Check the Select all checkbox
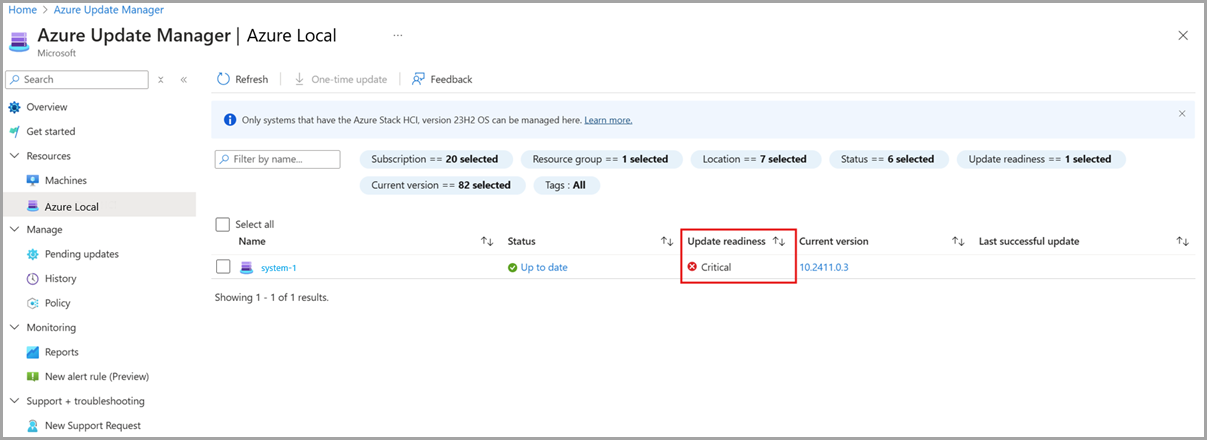 click(x=223, y=225)
